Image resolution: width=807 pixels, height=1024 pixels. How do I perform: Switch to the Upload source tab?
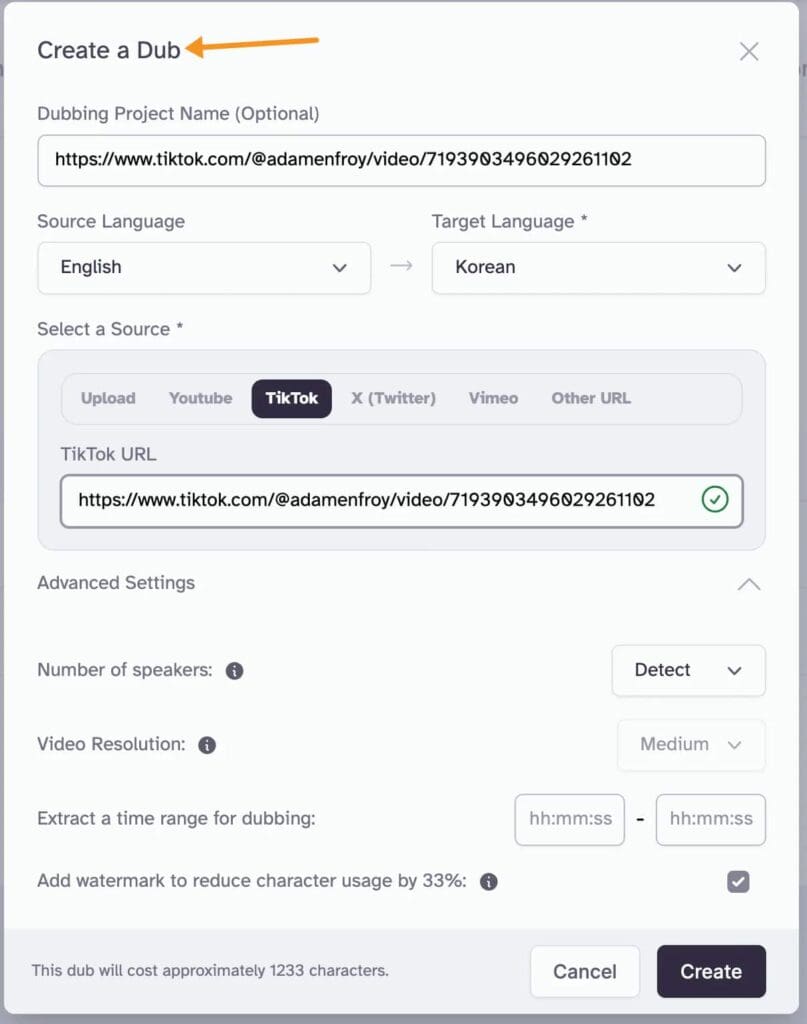click(107, 398)
